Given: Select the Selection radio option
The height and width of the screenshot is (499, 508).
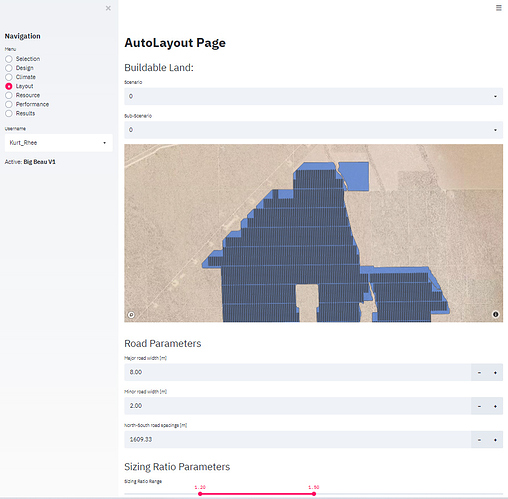Looking at the screenshot, I should (9, 59).
